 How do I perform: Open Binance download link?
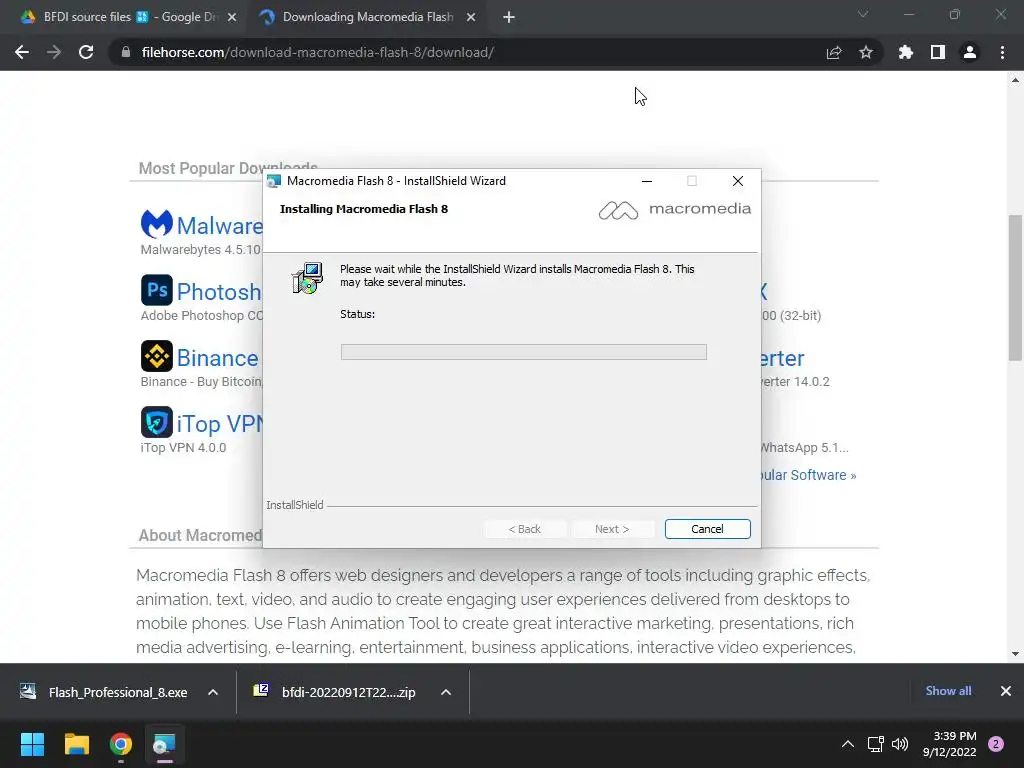point(217,358)
